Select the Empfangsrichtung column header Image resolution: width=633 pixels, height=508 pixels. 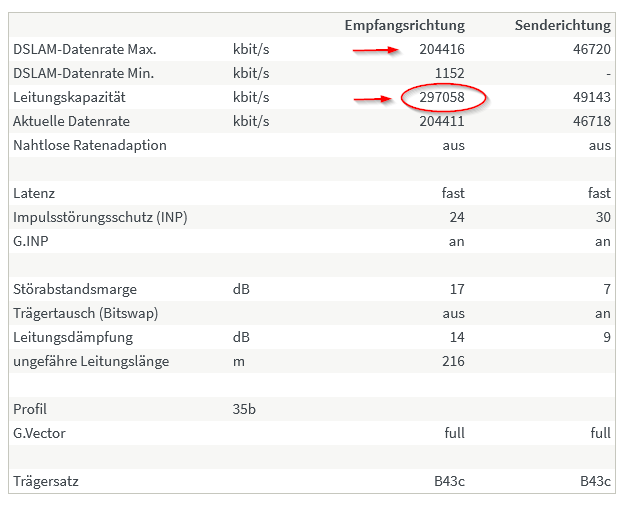click(404, 25)
